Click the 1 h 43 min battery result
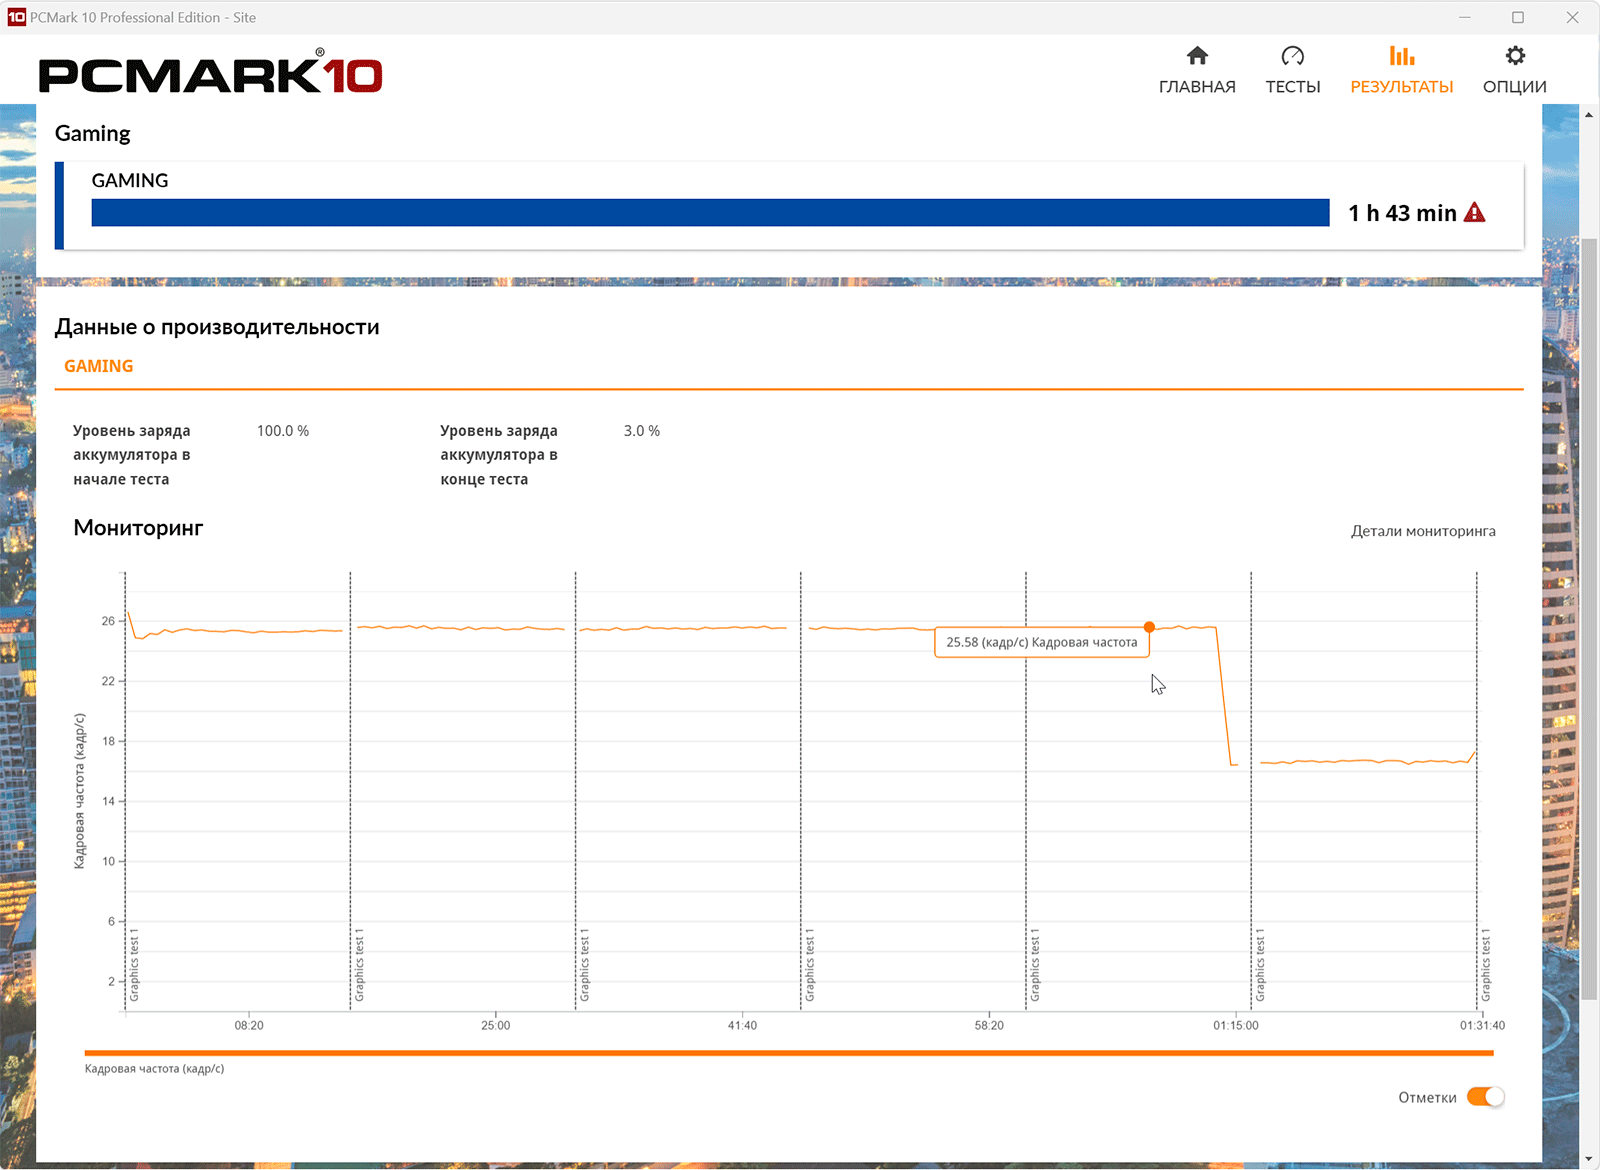1600x1170 pixels. (x=1402, y=213)
